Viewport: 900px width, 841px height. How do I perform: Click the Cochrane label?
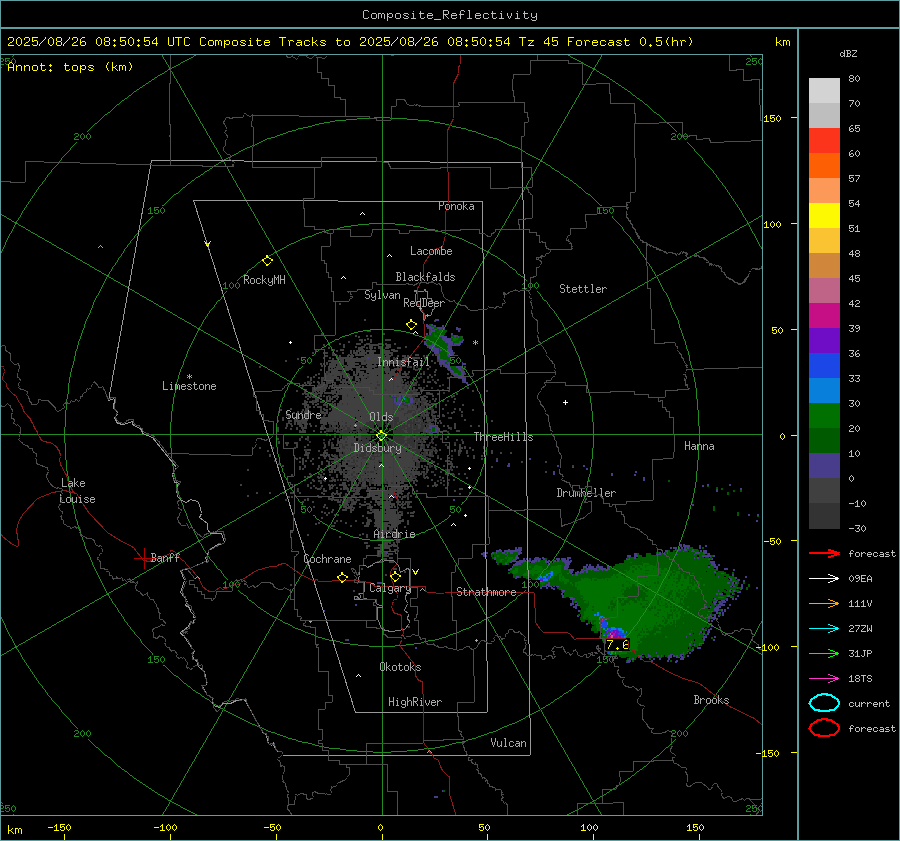pos(327,559)
